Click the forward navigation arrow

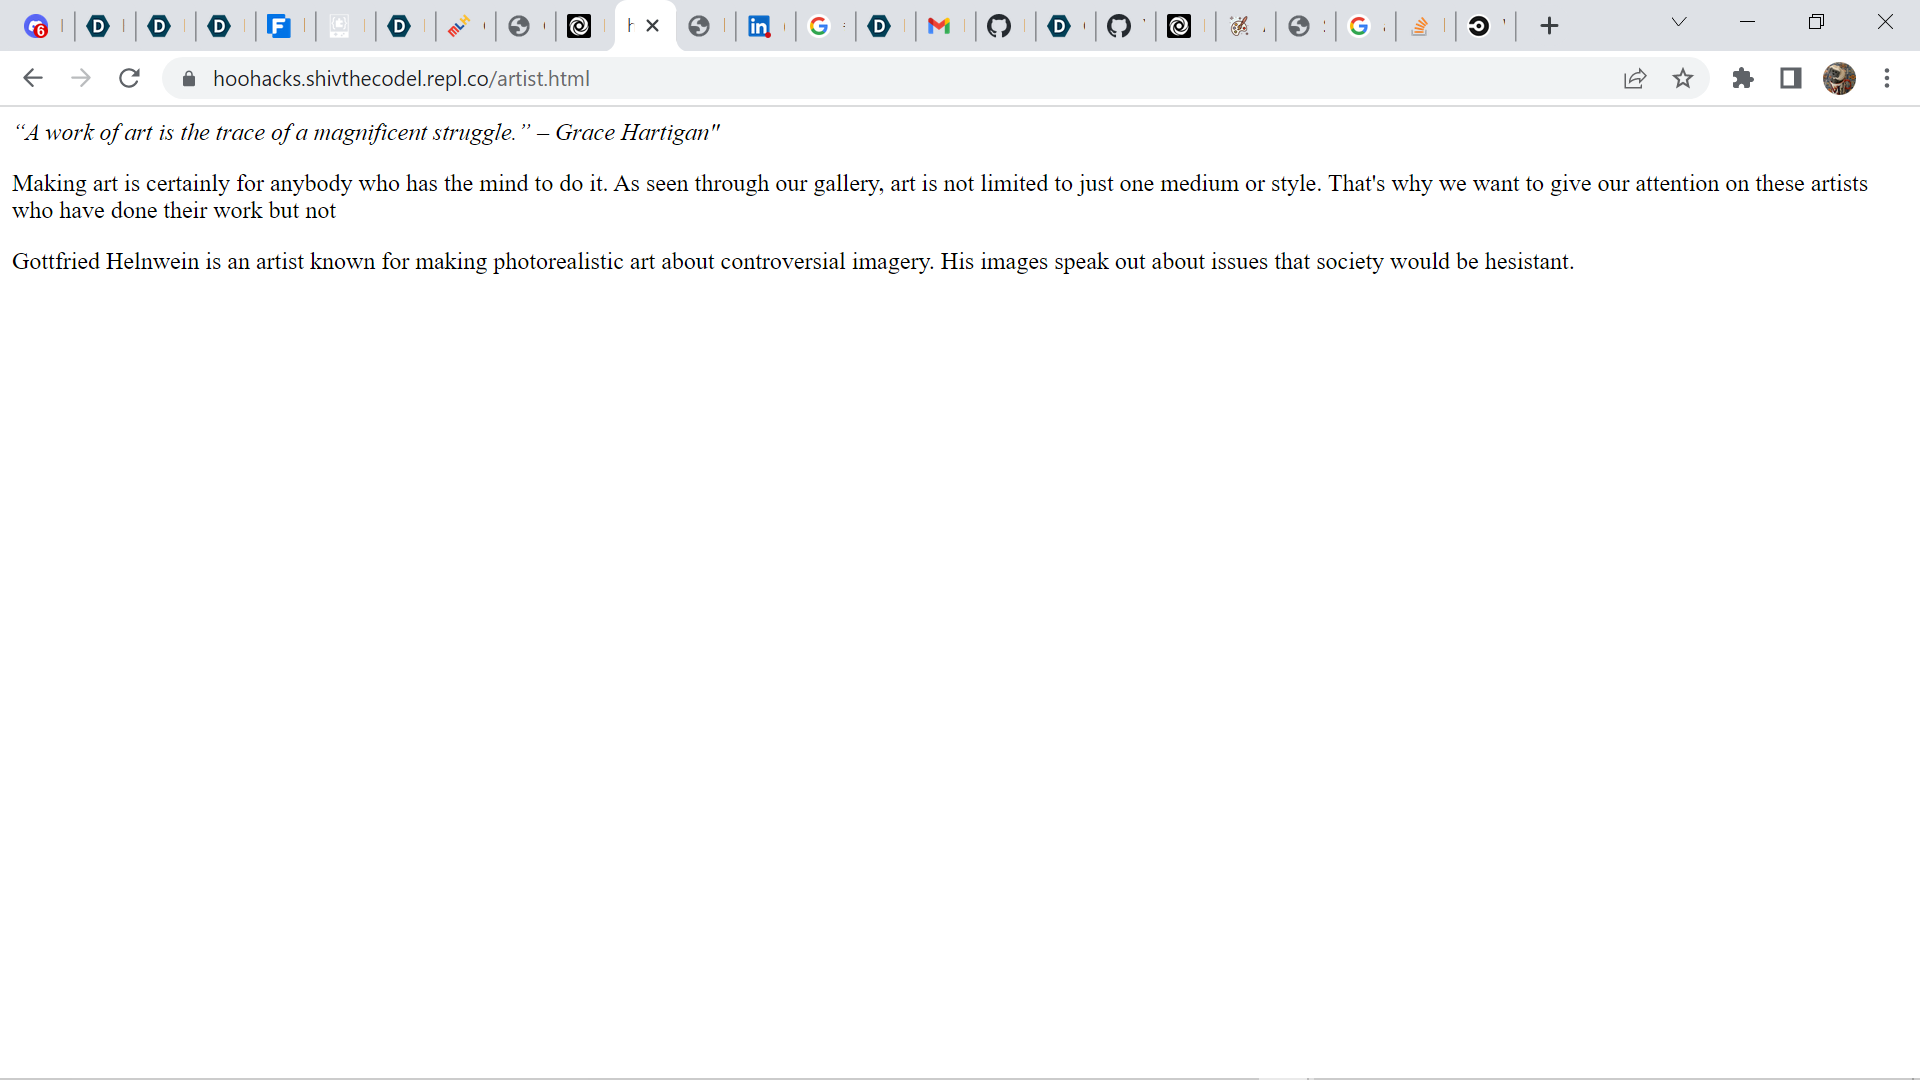coord(81,78)
